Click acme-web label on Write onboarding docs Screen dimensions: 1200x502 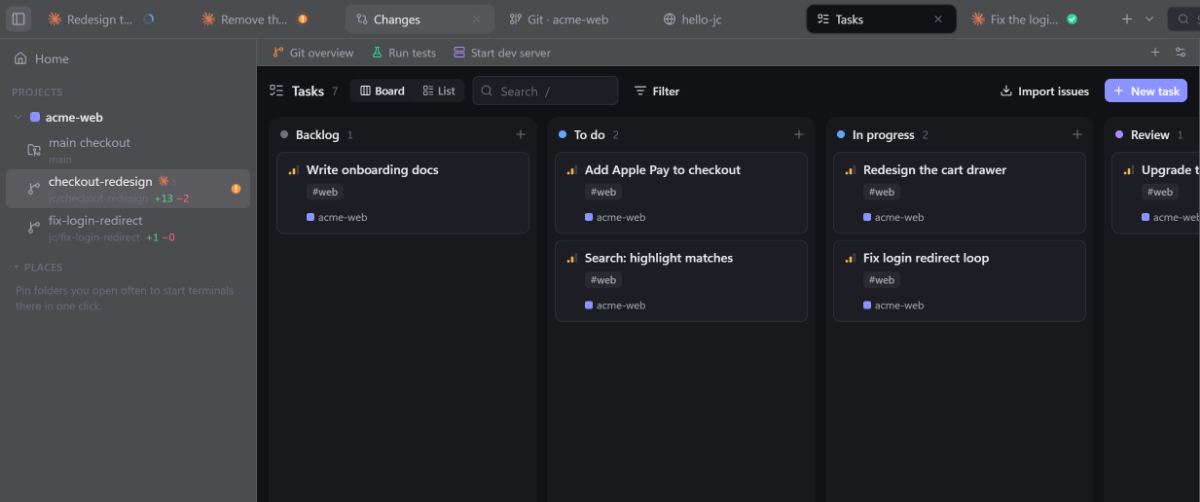337,217
